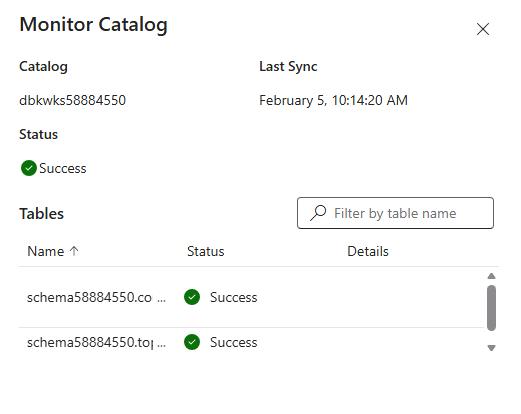Click the scroll up arrow in table list
The height and width of the screenshot is (414, 521).
click(x=491, y=276)
